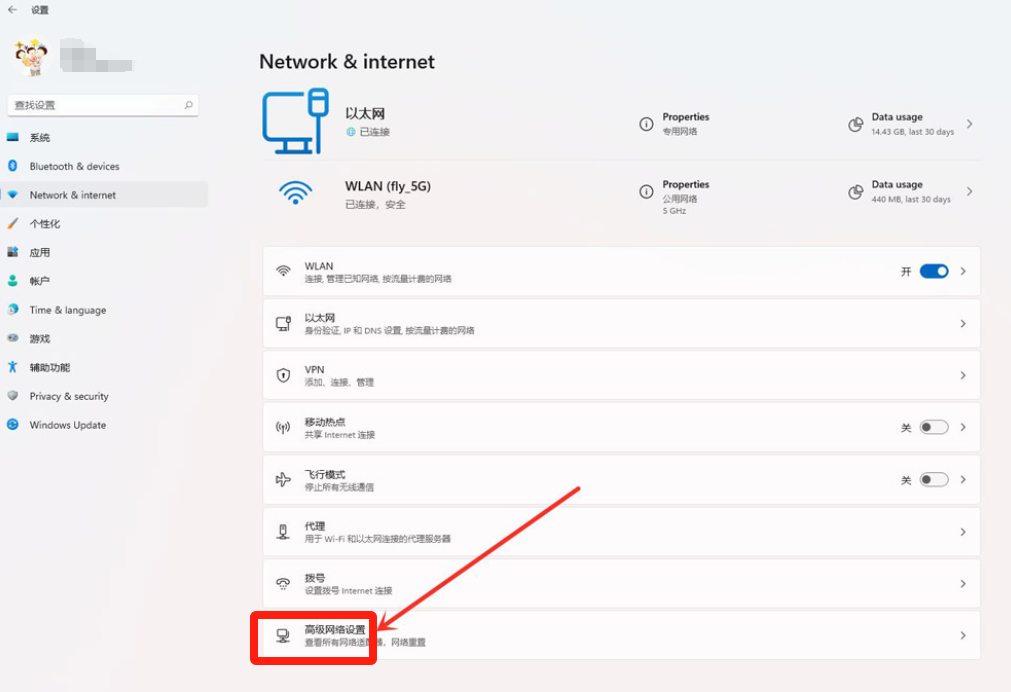The height and width of the screenshot is (692, 1011).
Task: Open Bluetooth & devices settings
Action: [x=104, y=166]
